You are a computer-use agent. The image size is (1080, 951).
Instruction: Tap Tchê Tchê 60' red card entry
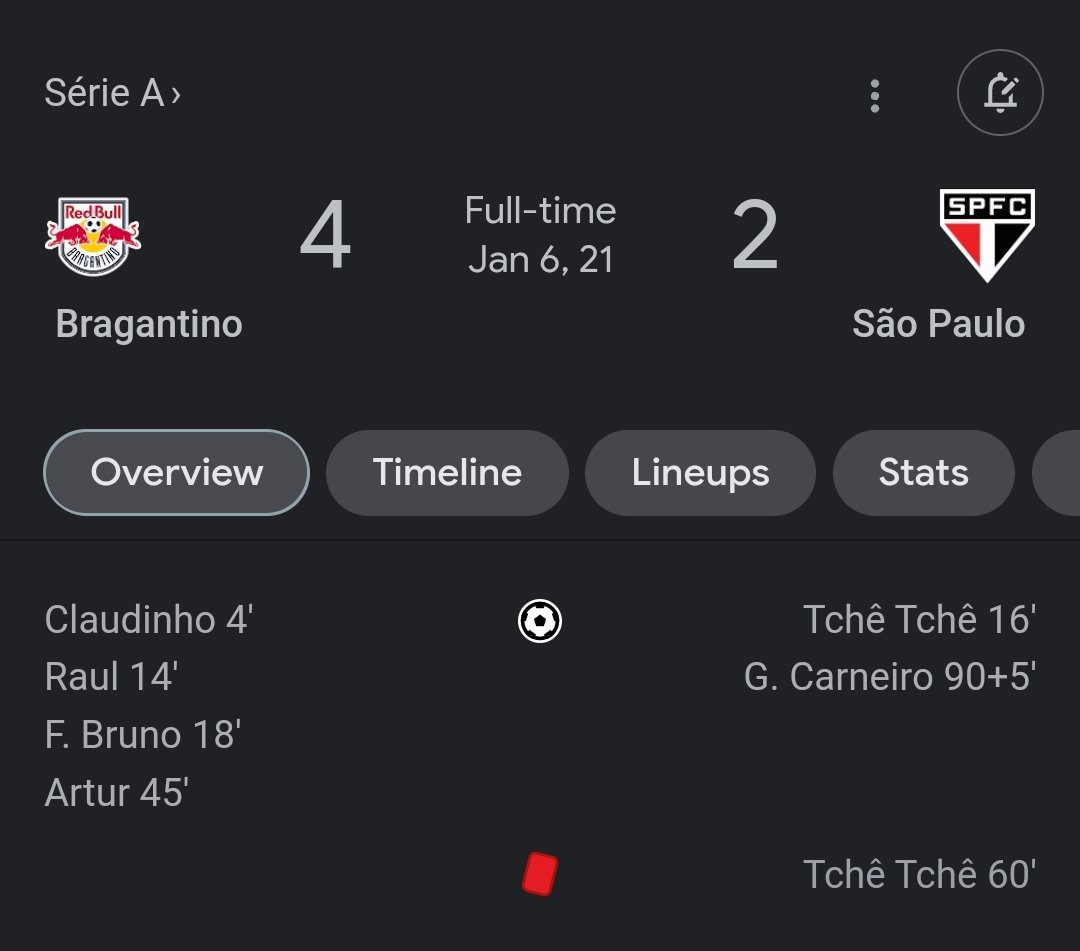[918, 874]
